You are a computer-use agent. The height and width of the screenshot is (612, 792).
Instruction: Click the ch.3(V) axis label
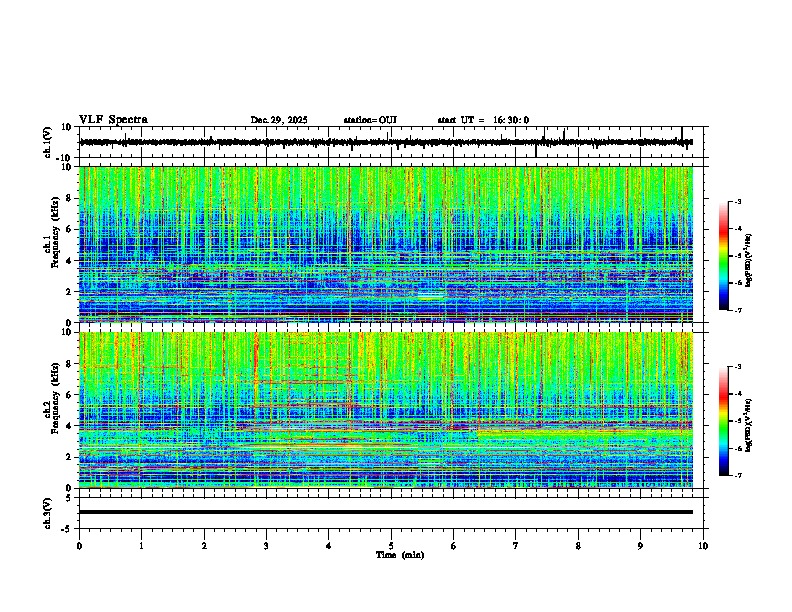point(48,513)
